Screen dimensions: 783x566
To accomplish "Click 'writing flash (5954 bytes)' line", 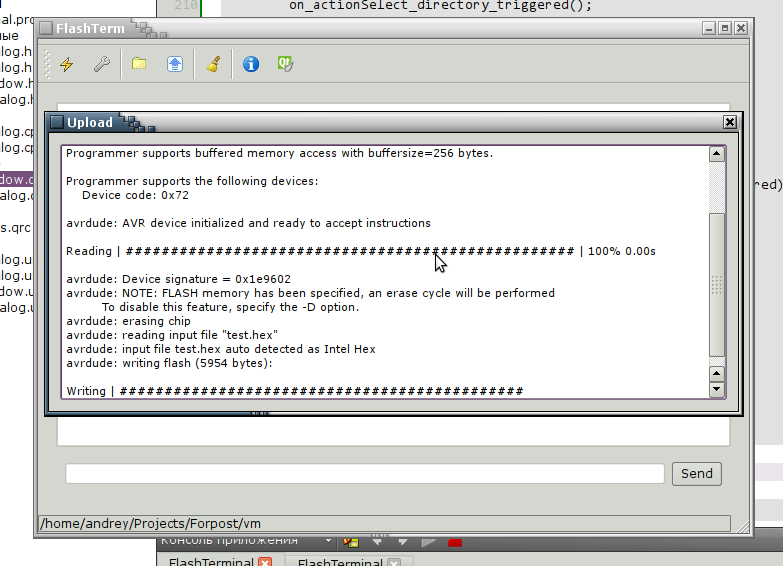I will [169, 363].
